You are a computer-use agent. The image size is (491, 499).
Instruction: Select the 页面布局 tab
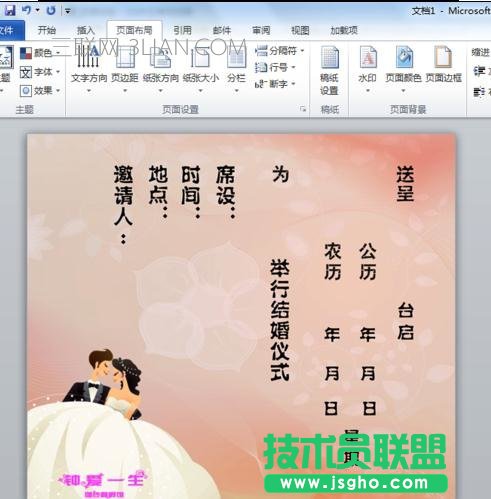(134, 31)
